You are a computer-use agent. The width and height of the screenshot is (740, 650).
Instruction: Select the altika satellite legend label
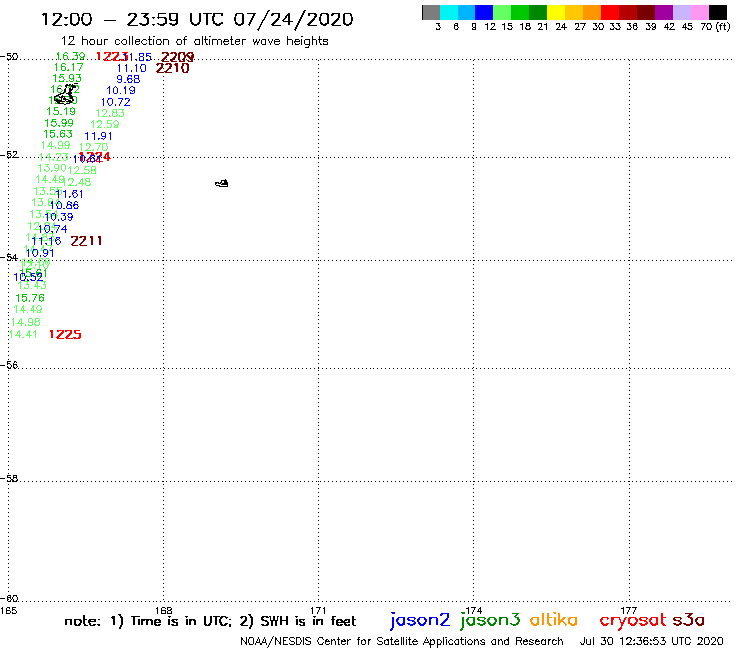(554, 619)
